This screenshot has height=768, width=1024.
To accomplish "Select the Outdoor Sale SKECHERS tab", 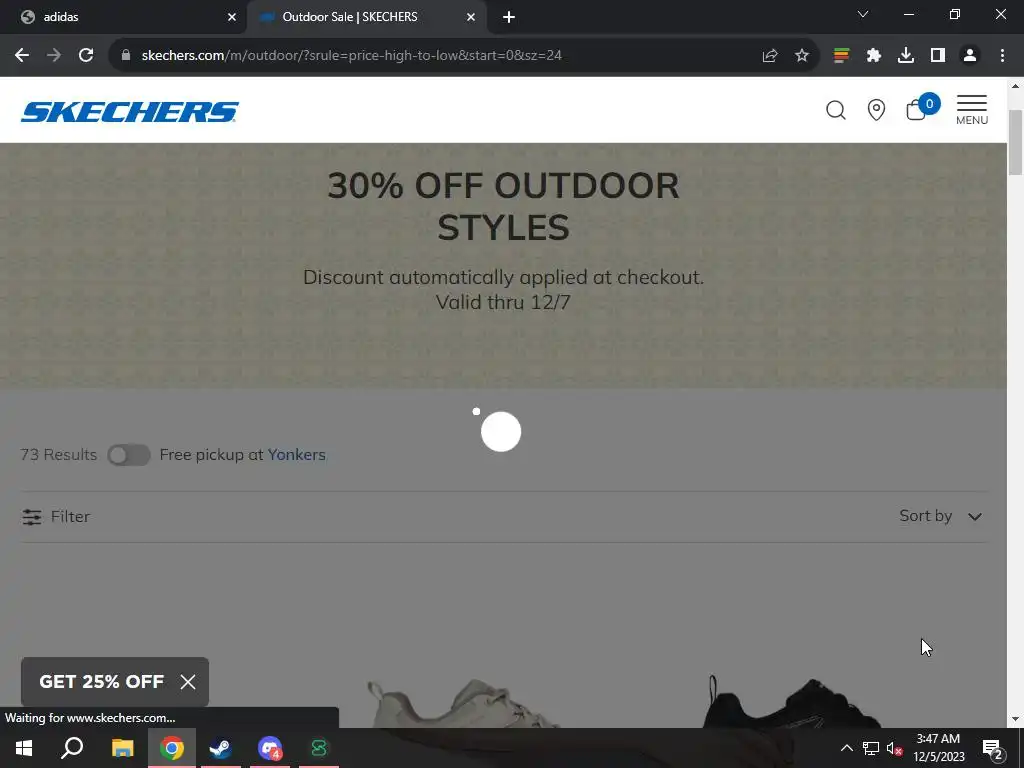I will (x=366, y=17).
